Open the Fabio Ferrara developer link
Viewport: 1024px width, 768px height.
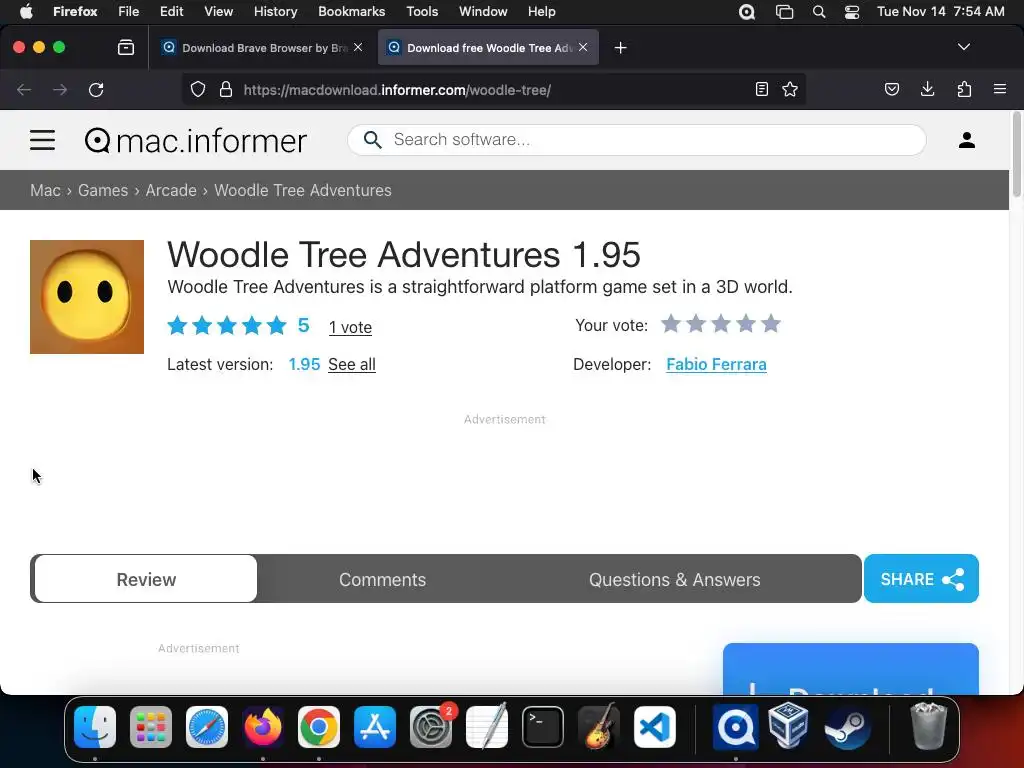(716, 364)
